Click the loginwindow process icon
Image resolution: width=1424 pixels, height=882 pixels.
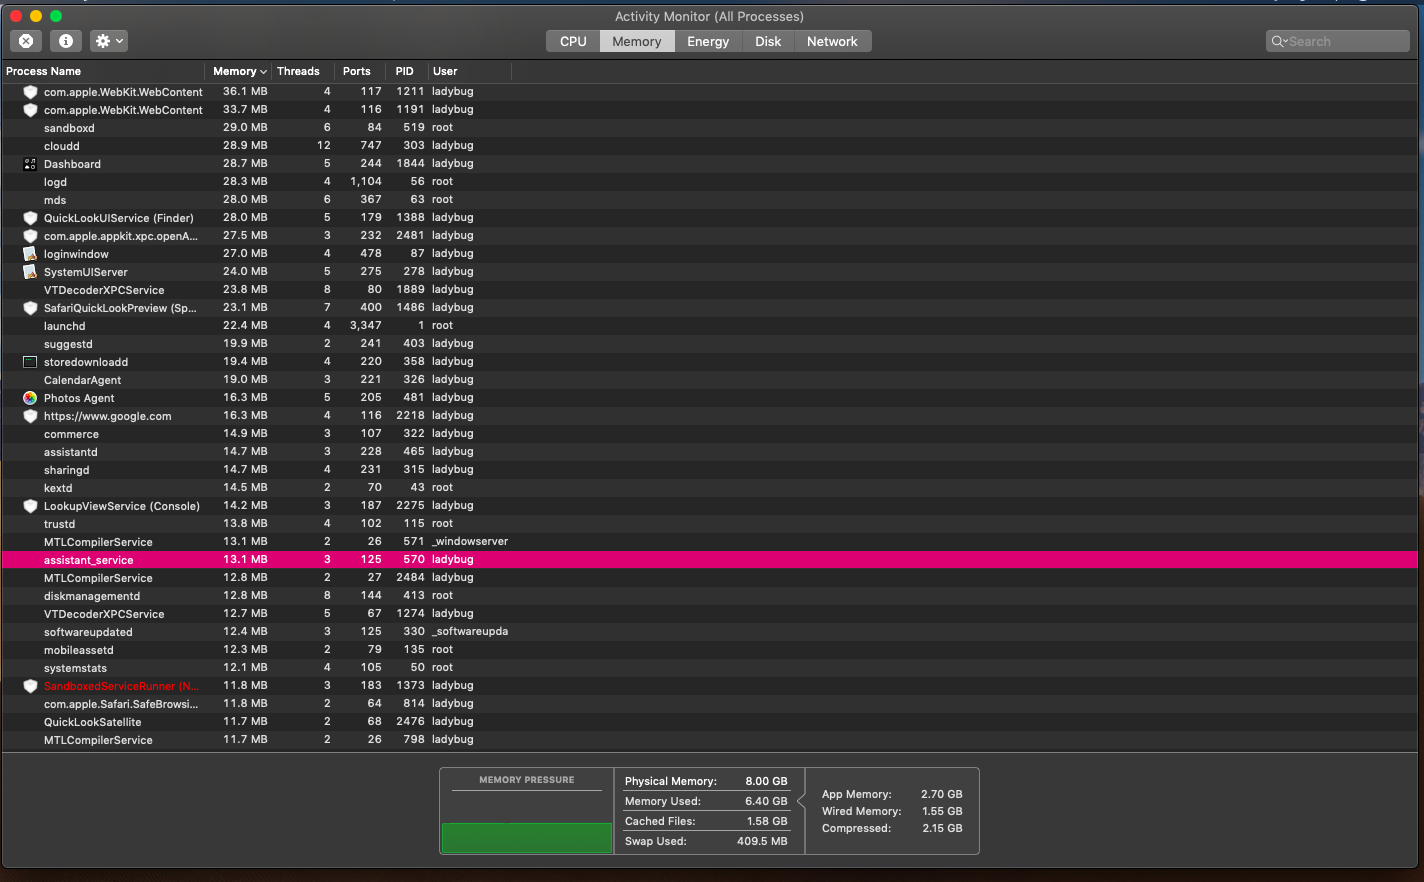30,254
